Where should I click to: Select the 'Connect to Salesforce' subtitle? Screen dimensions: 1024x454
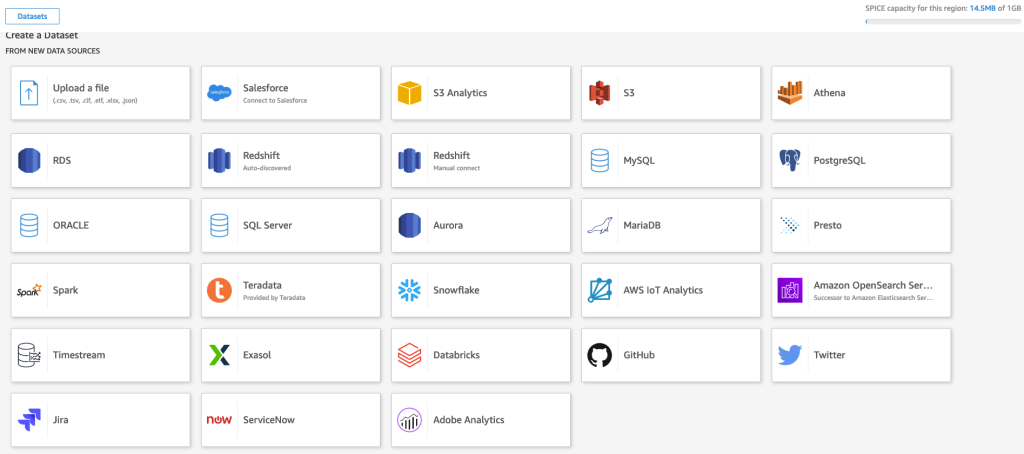pos(275,101)
